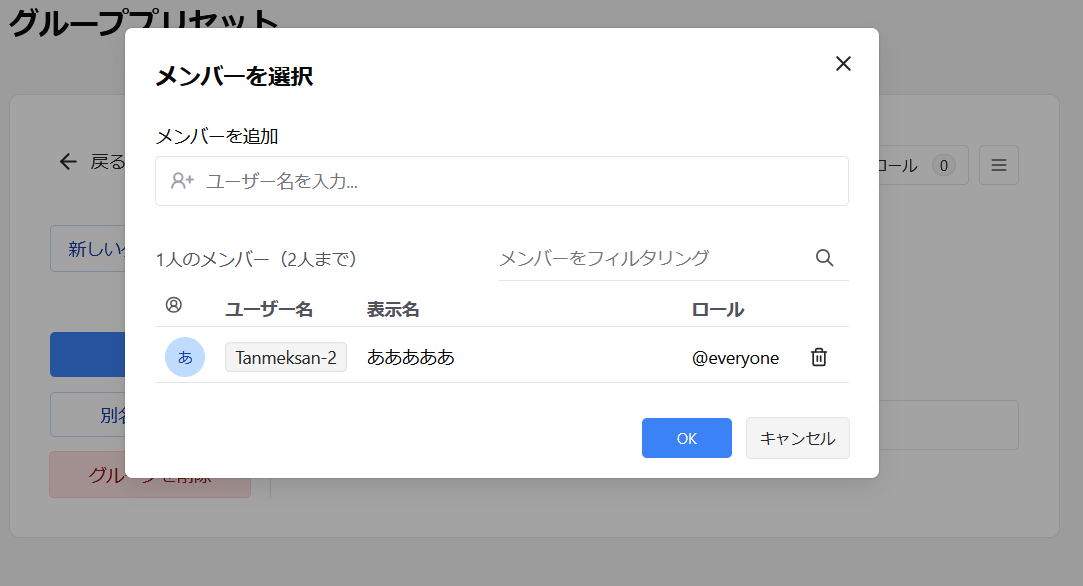Viewport: 1083px width, 586px height.
Task: Confirm member selection with OK
Action: pos(686,438)
